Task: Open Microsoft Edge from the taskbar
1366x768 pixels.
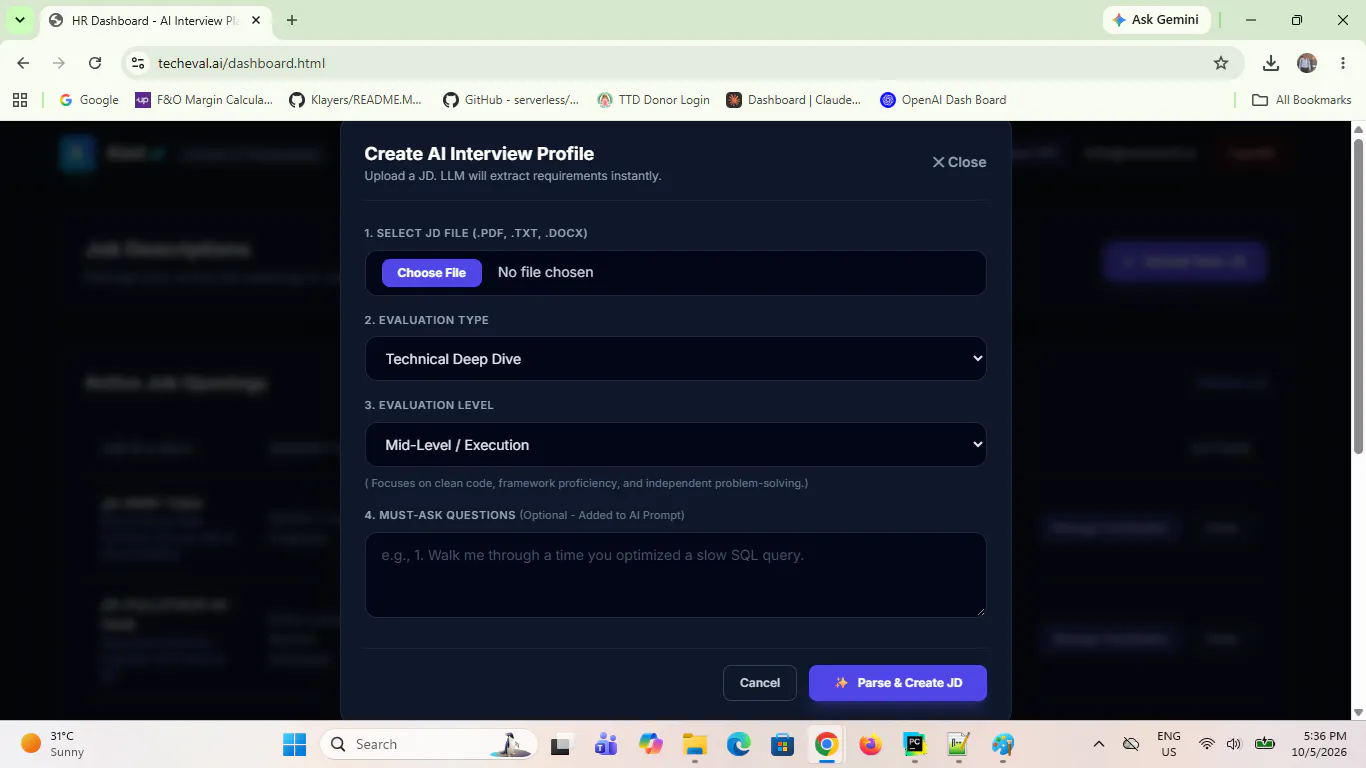Action: (x=738, y=744)
